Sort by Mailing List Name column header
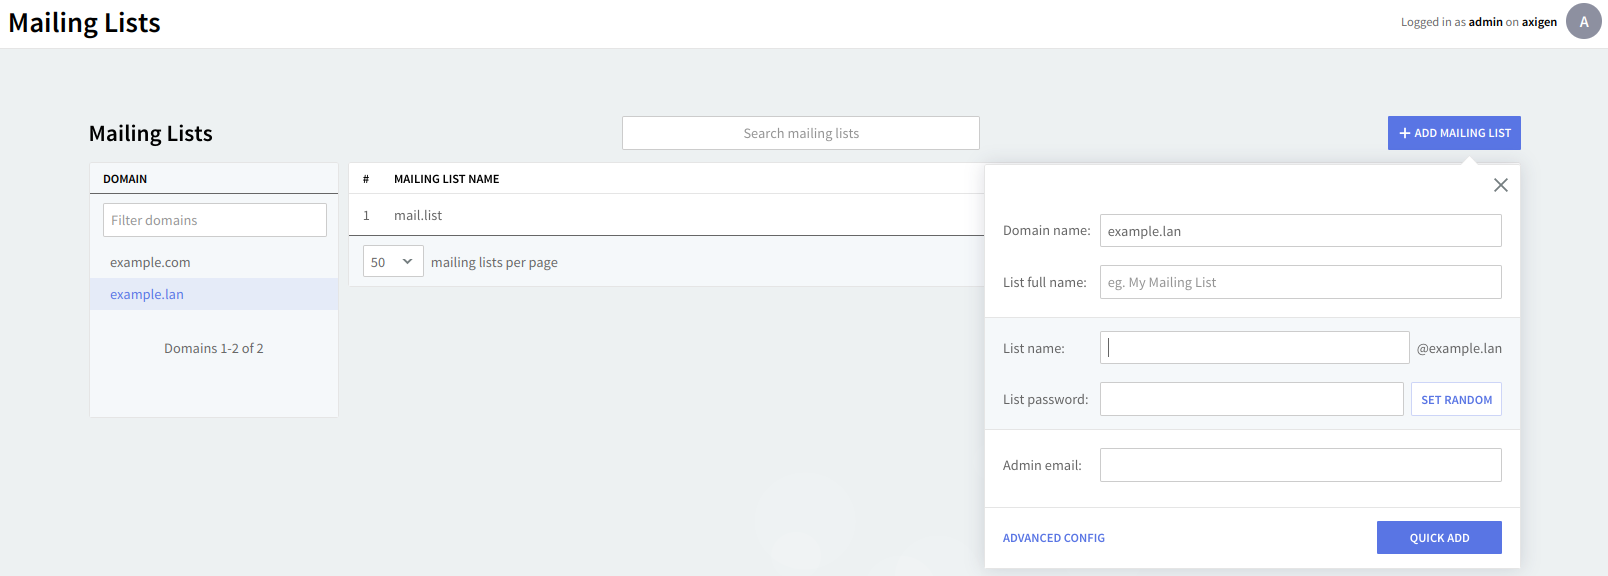1608x576 pixels. tap(446, 179)
